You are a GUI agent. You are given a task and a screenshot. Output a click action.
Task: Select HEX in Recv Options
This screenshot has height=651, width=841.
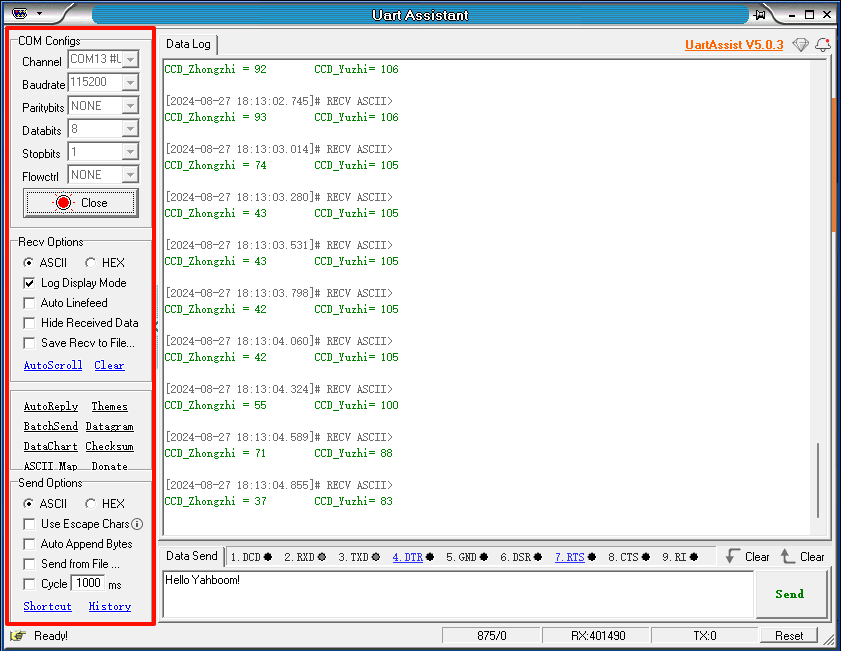[91, 263]
